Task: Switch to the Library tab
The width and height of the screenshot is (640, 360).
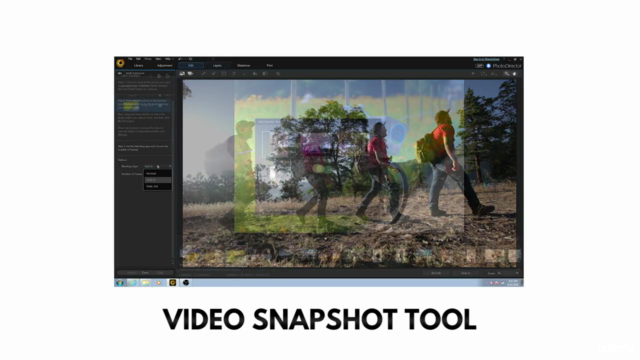Action: coord(139,66)
